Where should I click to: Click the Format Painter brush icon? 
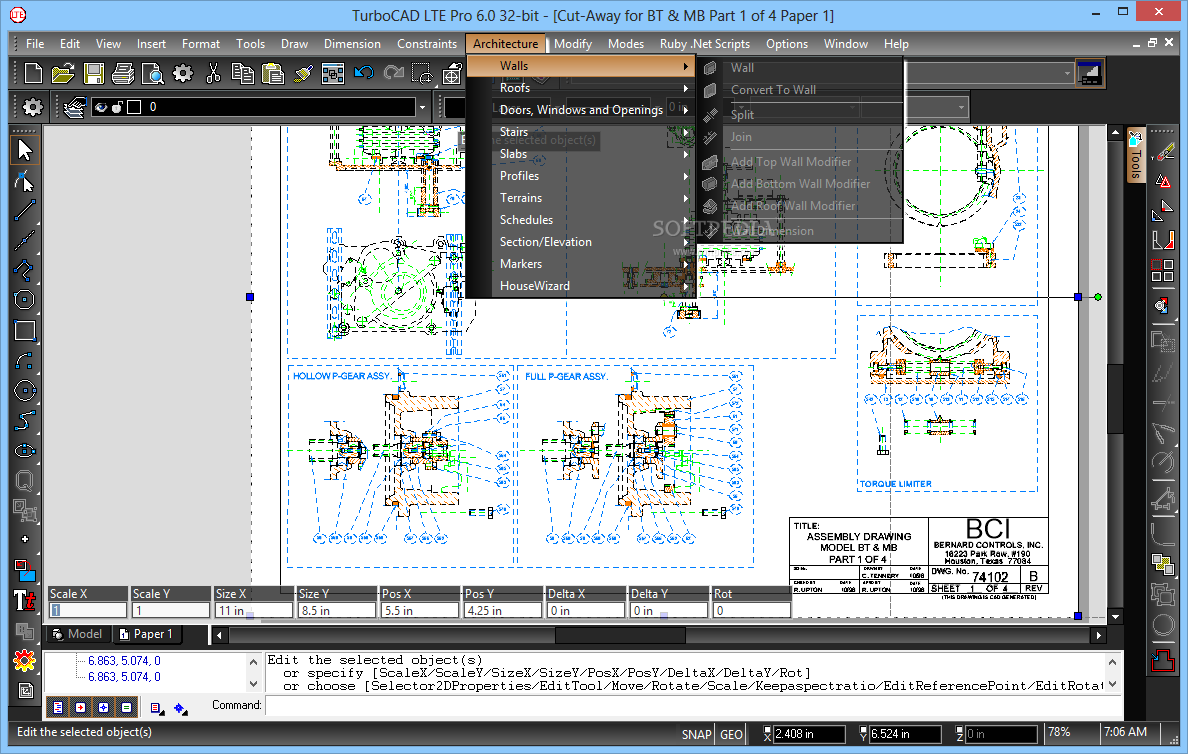point(303,74)
